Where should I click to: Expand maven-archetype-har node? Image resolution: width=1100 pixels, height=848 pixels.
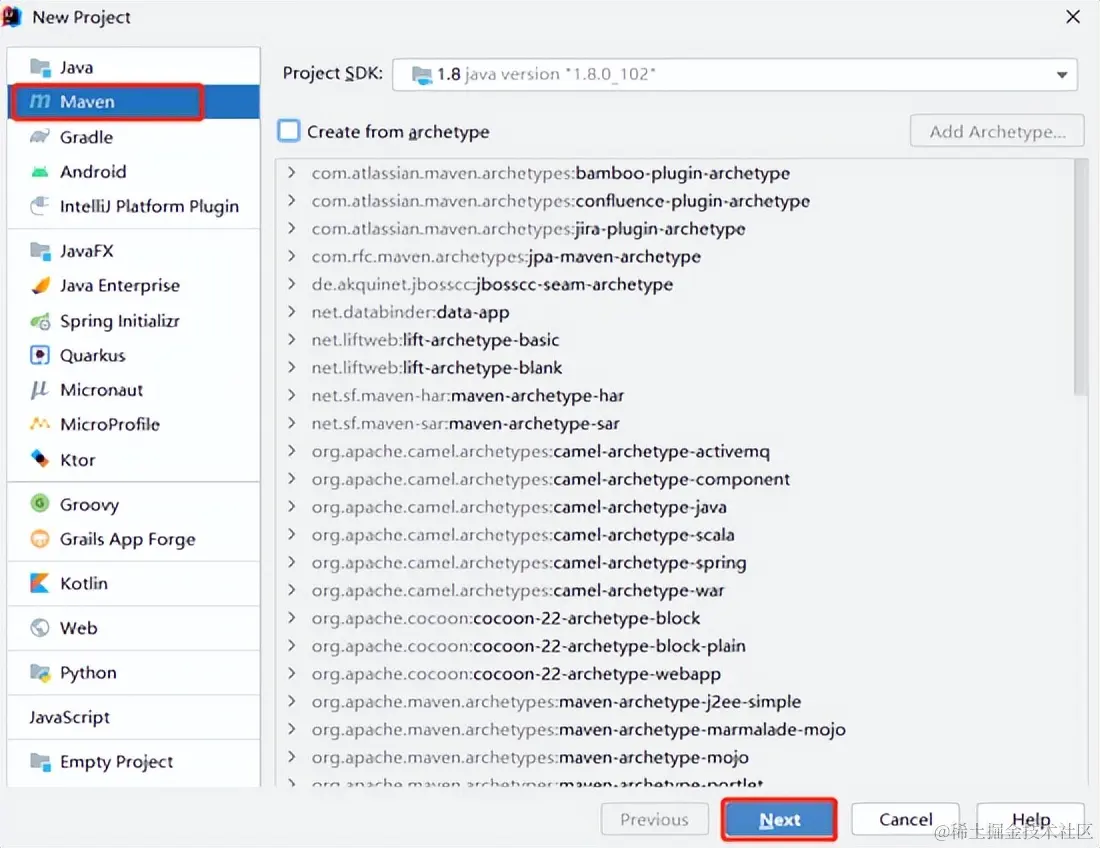(x=292, y=396)
